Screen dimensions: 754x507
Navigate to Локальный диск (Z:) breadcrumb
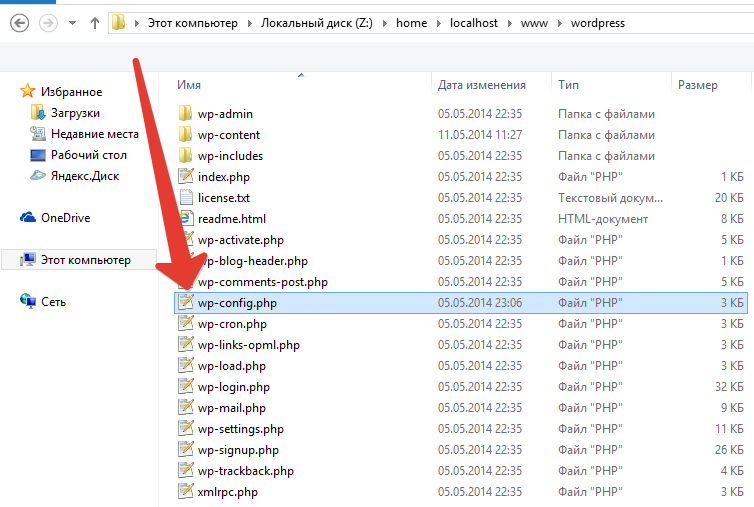[x=317, y=23]
